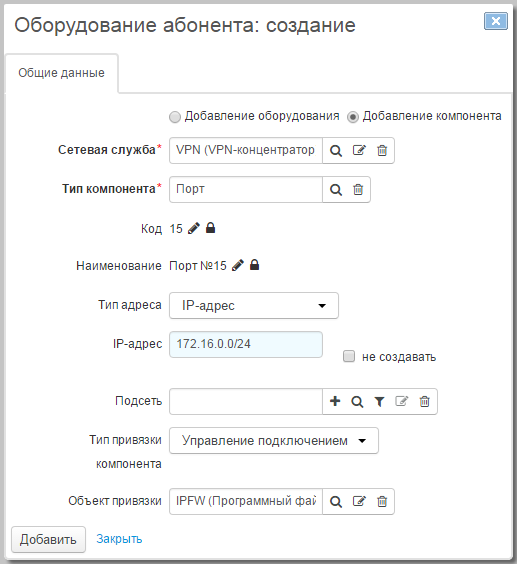The image size is (517, 564).
Task: Clear the Подсеть field with trash icon
Action: click(x=424, y=401)
